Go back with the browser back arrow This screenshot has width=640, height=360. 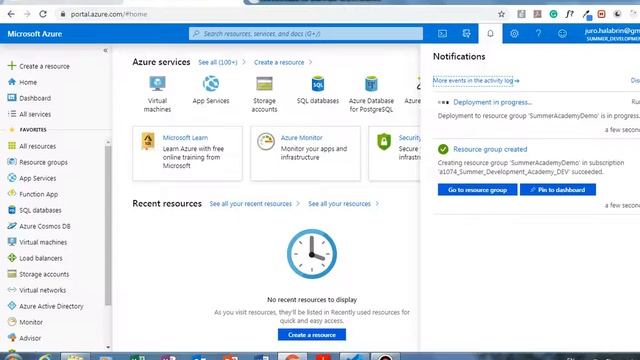click(11, 14)
